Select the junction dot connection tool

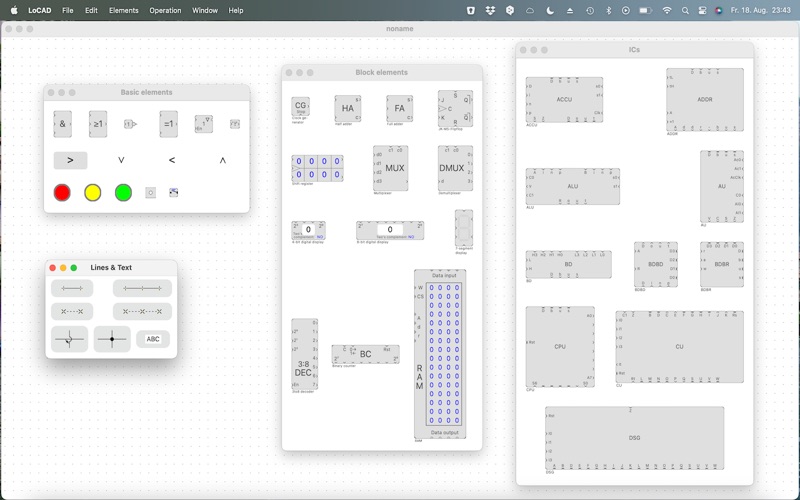112,339
